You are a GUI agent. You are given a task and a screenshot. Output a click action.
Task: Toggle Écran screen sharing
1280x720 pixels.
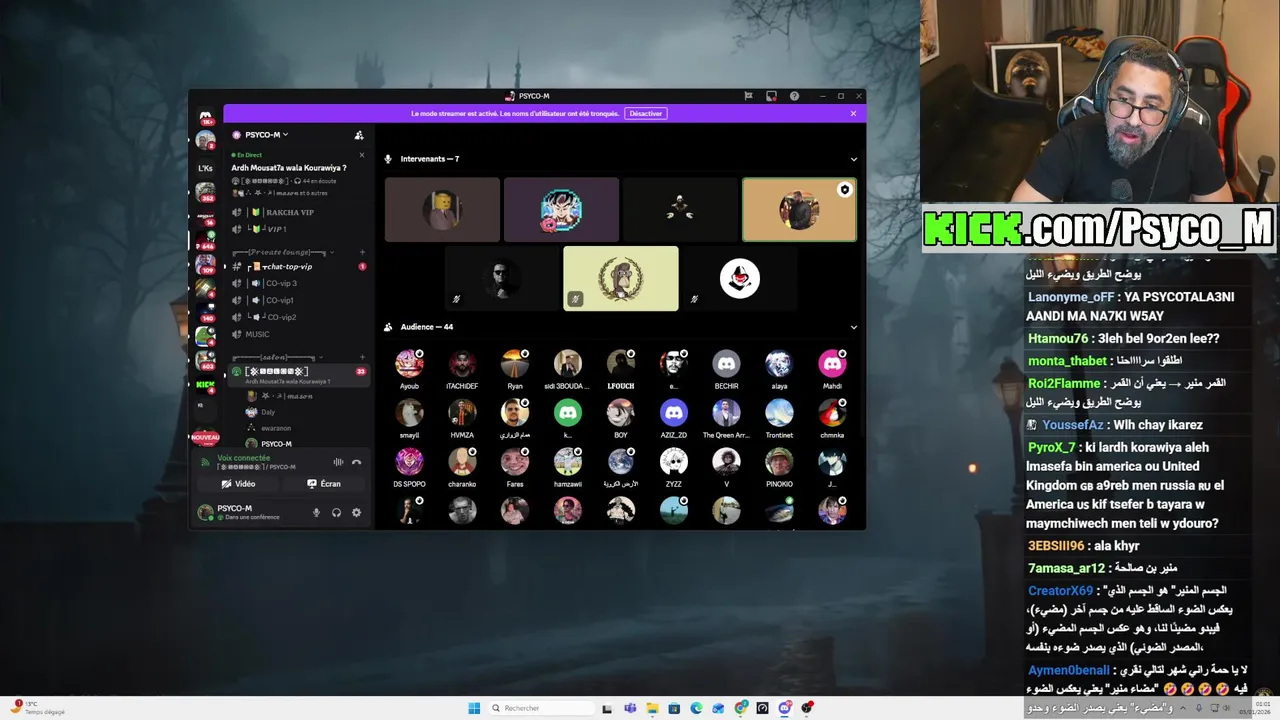(x=324, y=484)
